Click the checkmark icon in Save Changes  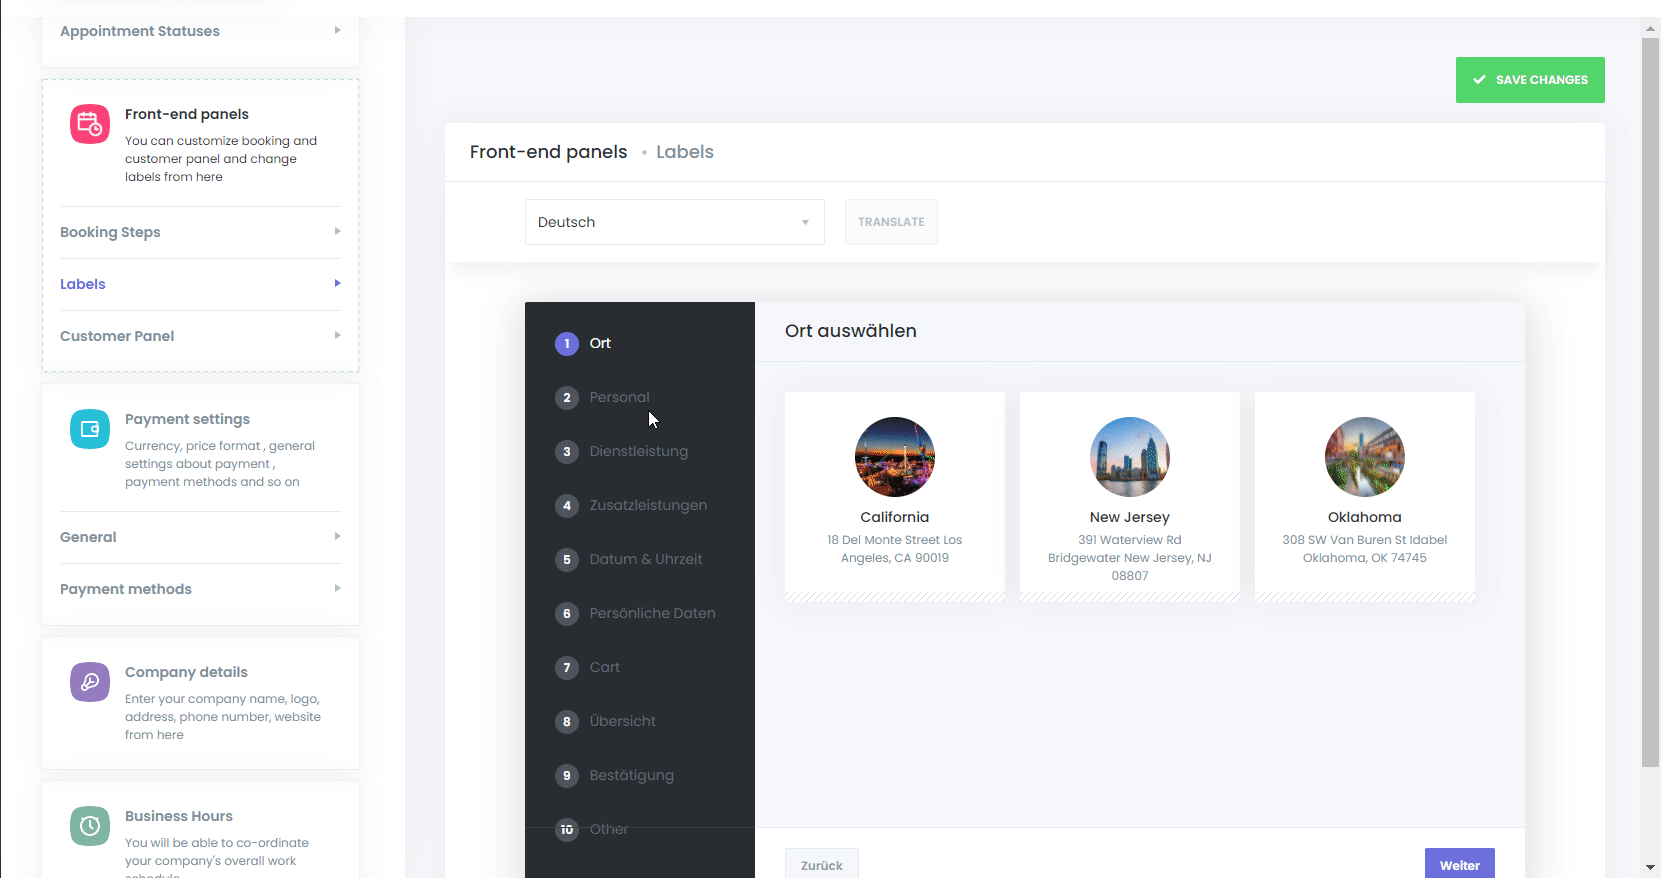1479,80
